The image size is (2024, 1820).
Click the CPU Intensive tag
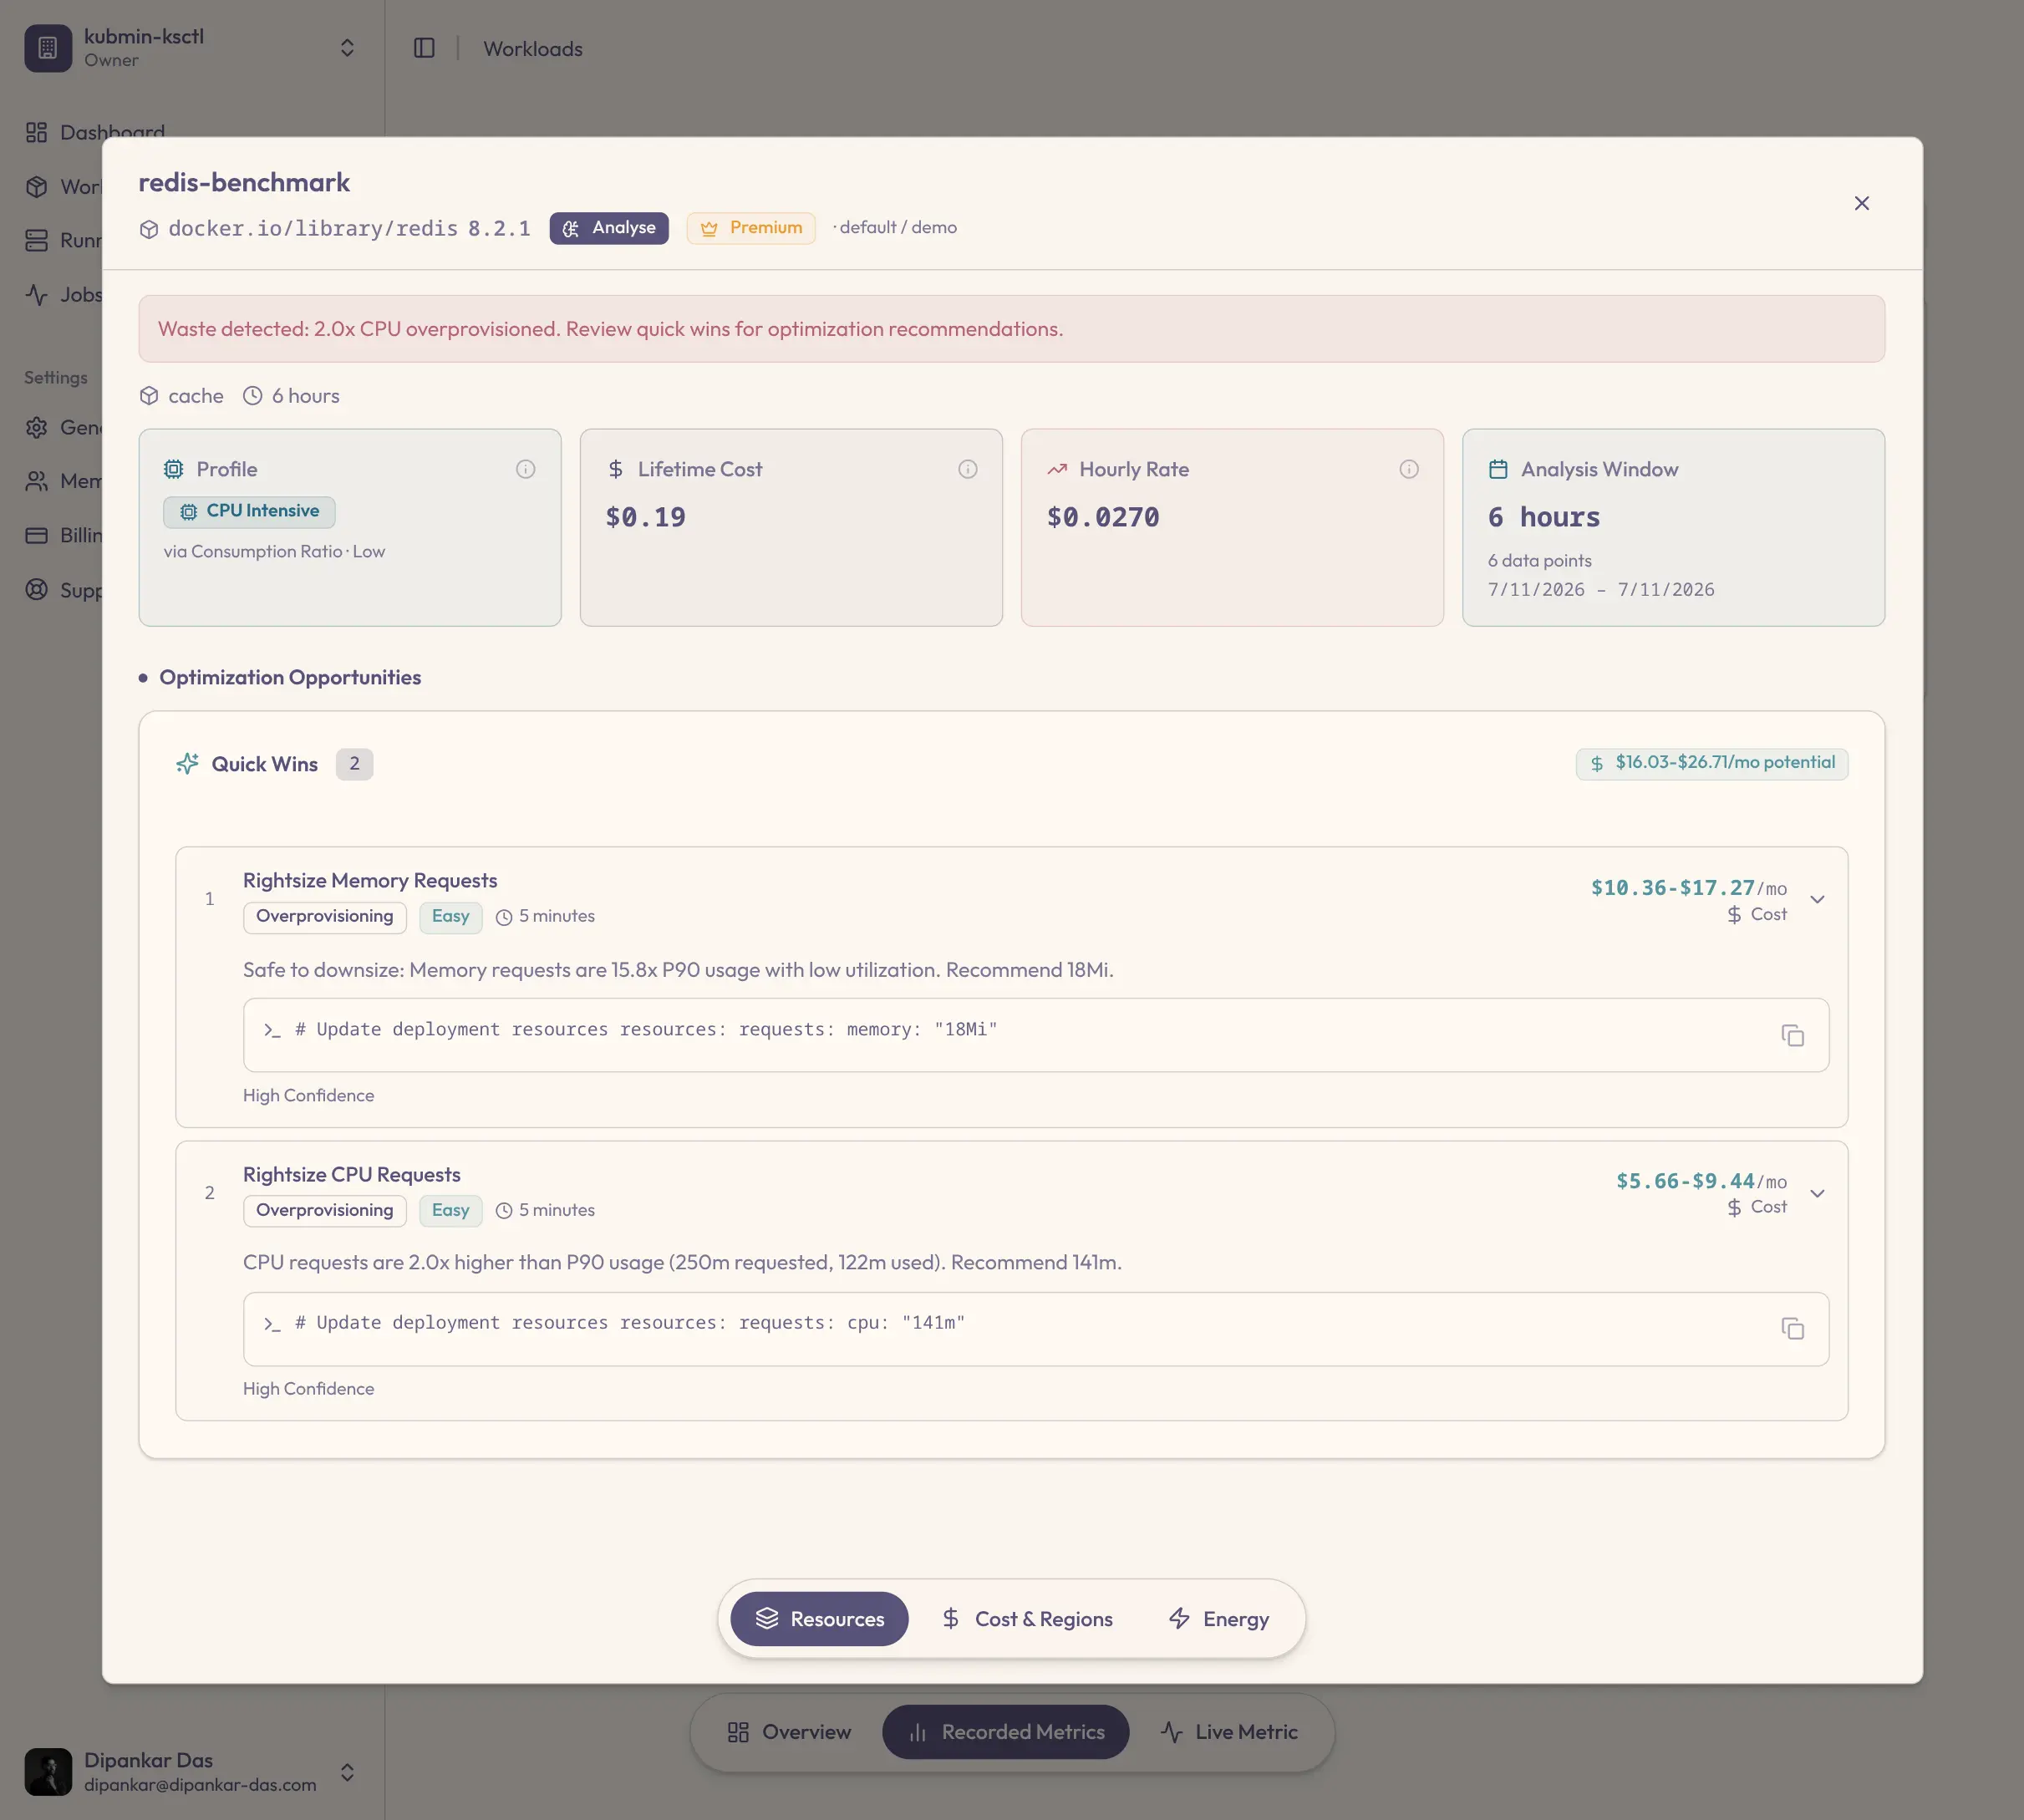click(249, 511)
